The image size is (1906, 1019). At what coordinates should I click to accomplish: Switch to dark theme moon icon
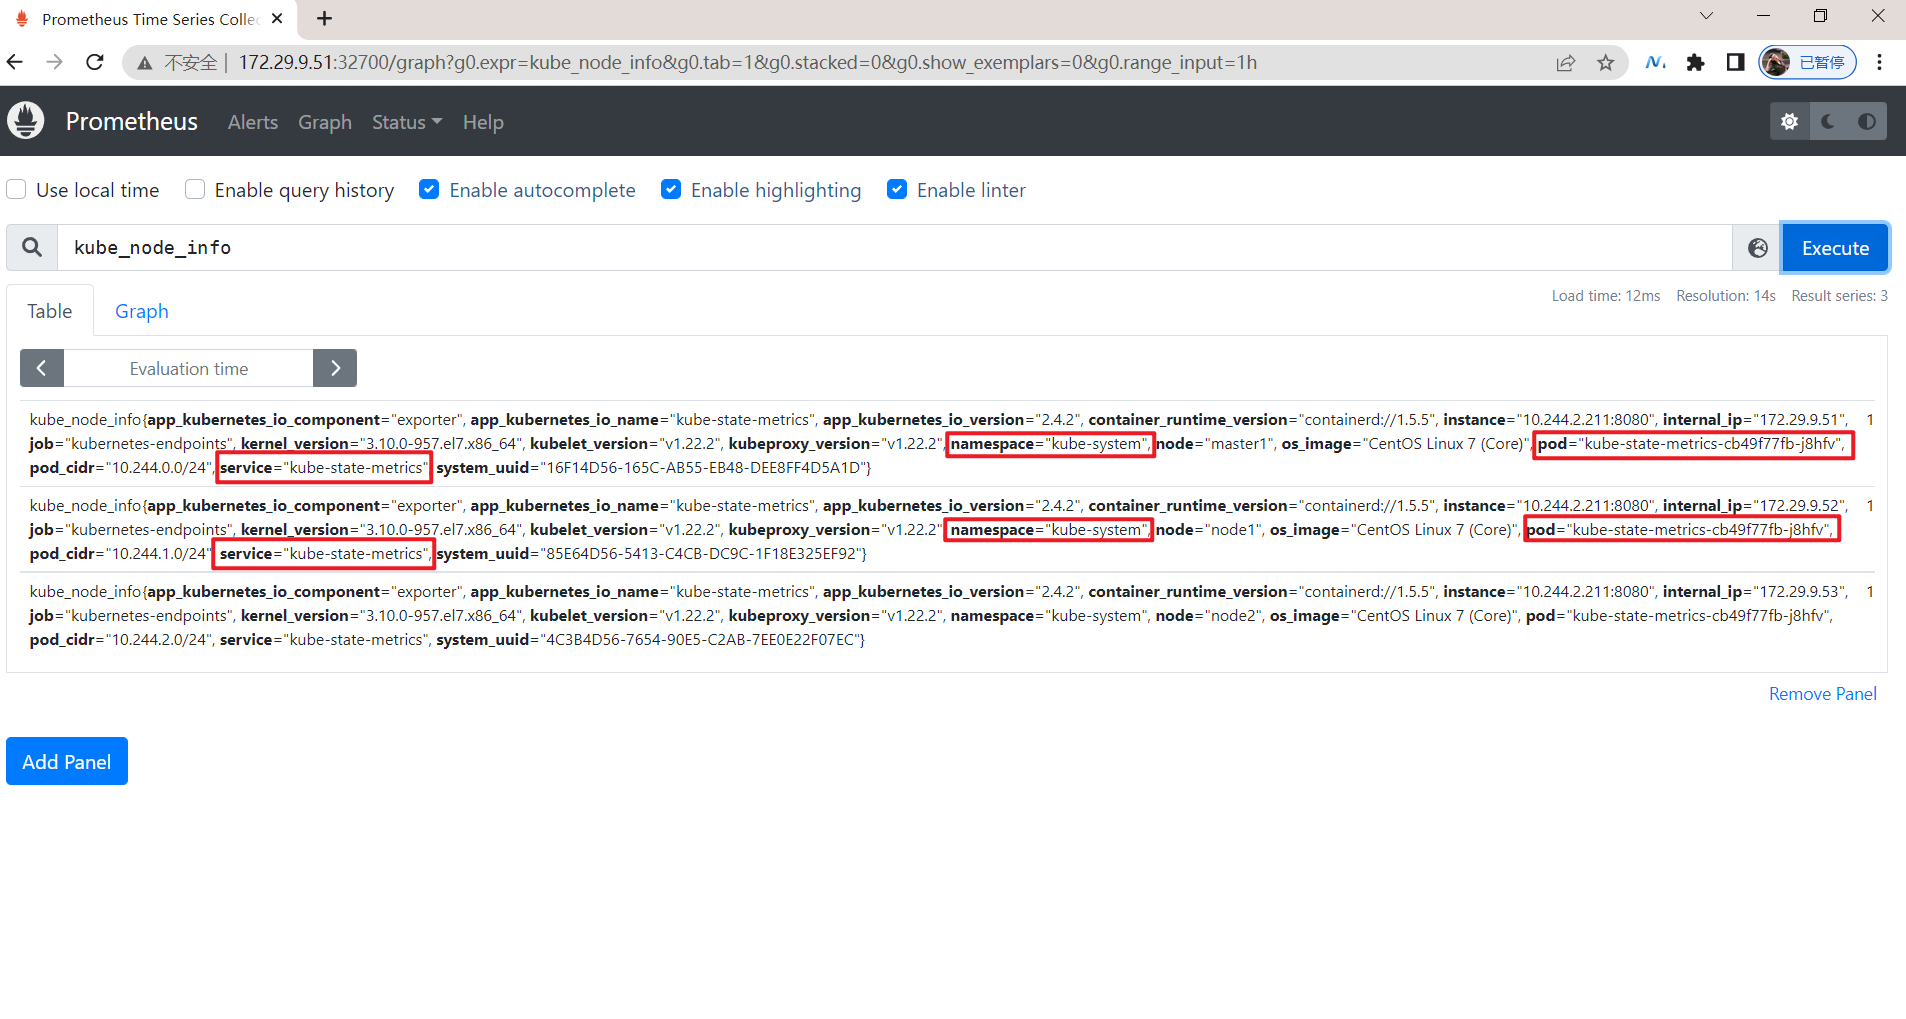tap(1828, 121)
